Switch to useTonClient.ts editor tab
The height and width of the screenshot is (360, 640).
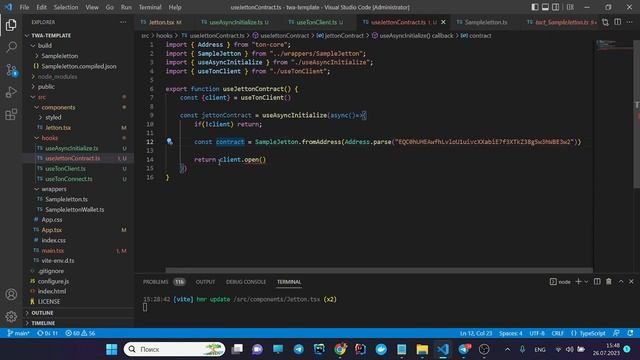[316, 22]
